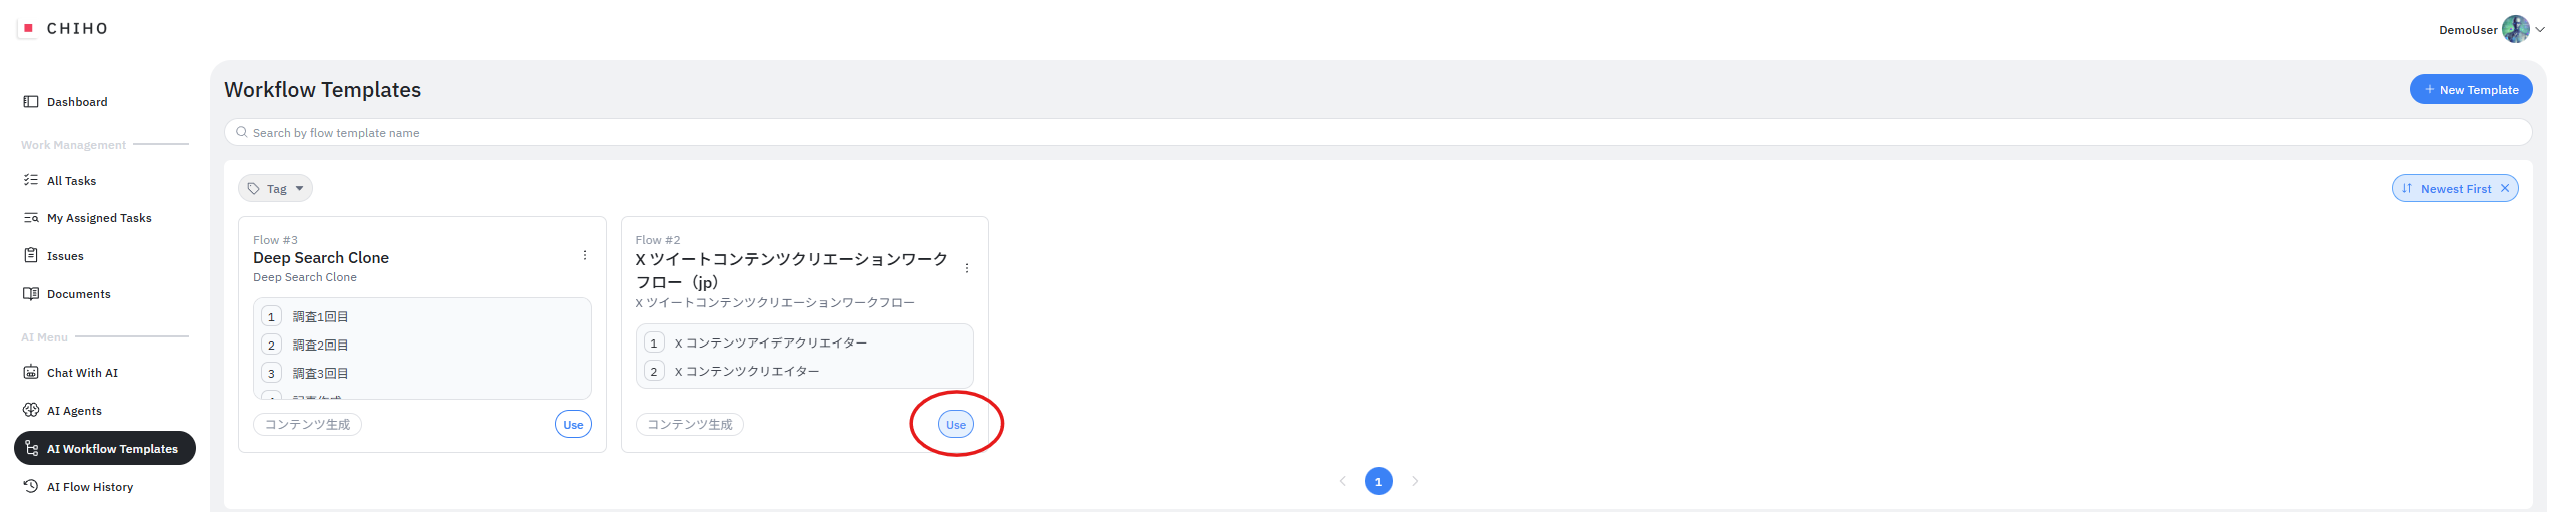
Task: Navigate to AI Agents
Action: click(x=74, y=411)
